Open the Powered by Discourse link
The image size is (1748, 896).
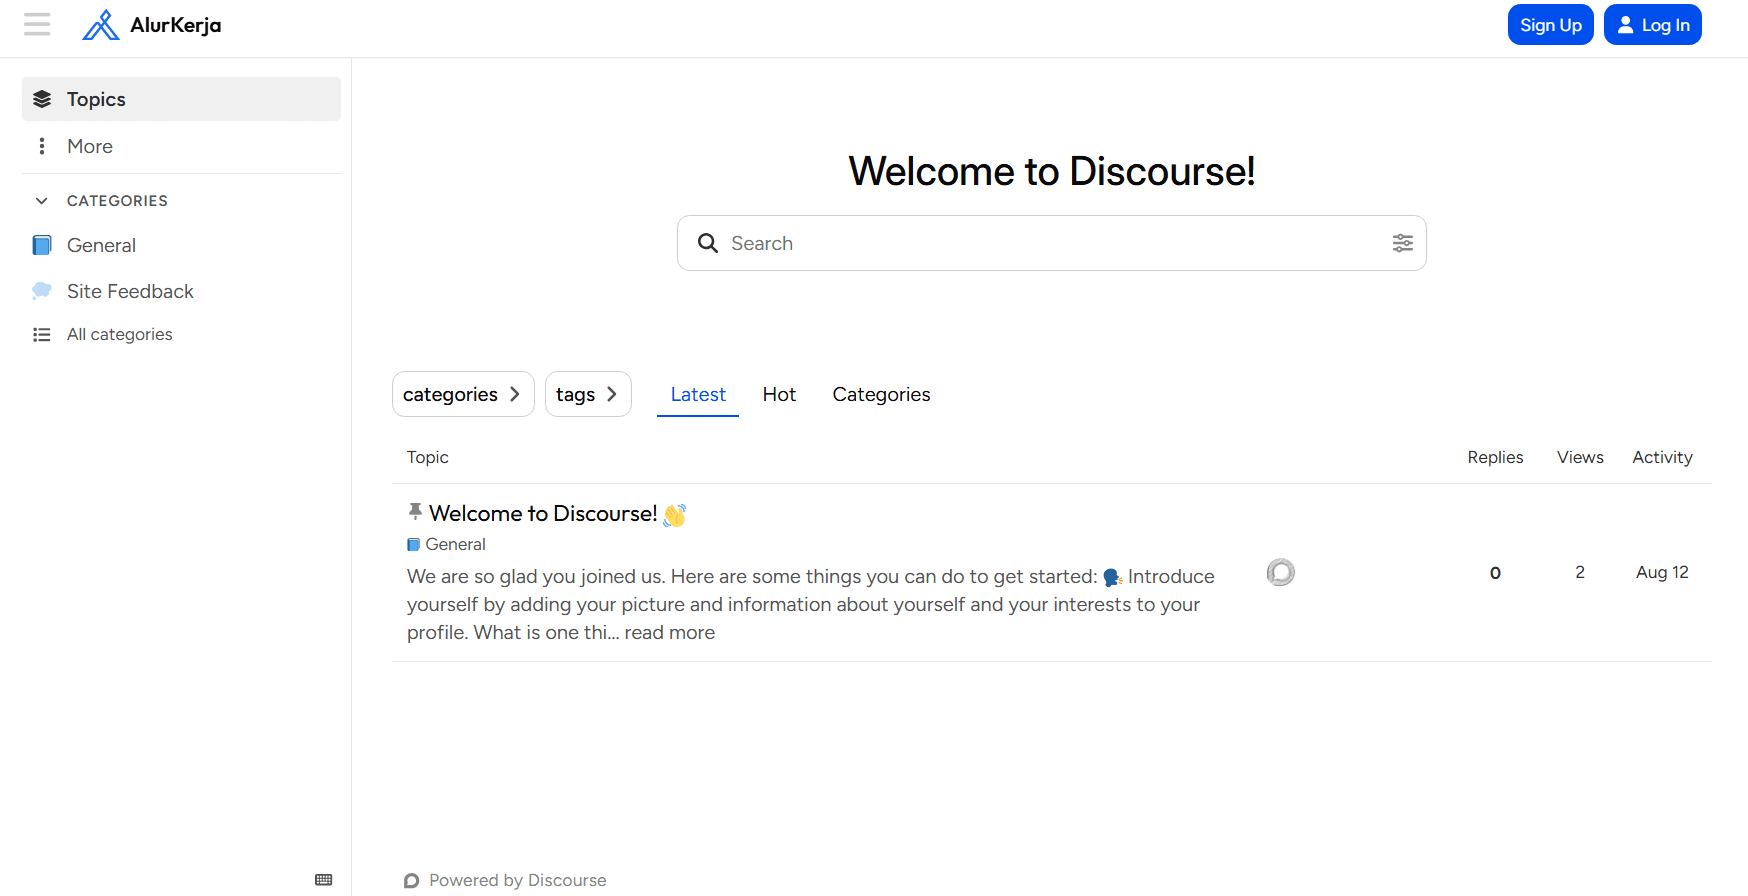[x=505, y=880]
